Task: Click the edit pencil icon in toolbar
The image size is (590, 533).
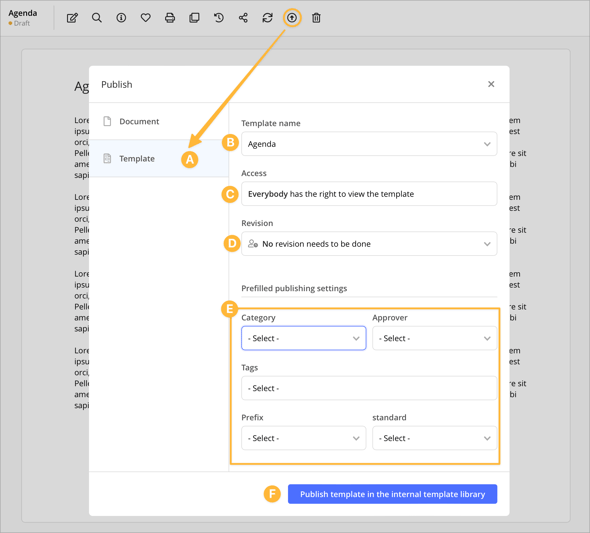Action: pyautogui.click(x=72, y=18)
